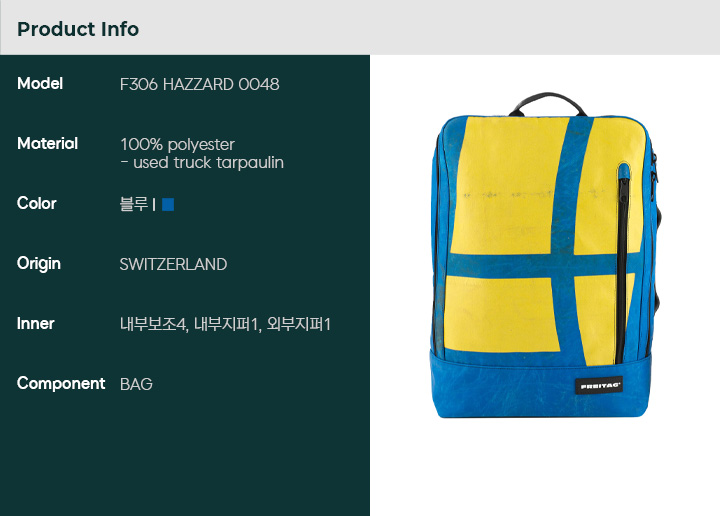The width and height of the screenshot is (720, 516).
Task: Click the inner pockets description text
Action: tap(225, 324)
